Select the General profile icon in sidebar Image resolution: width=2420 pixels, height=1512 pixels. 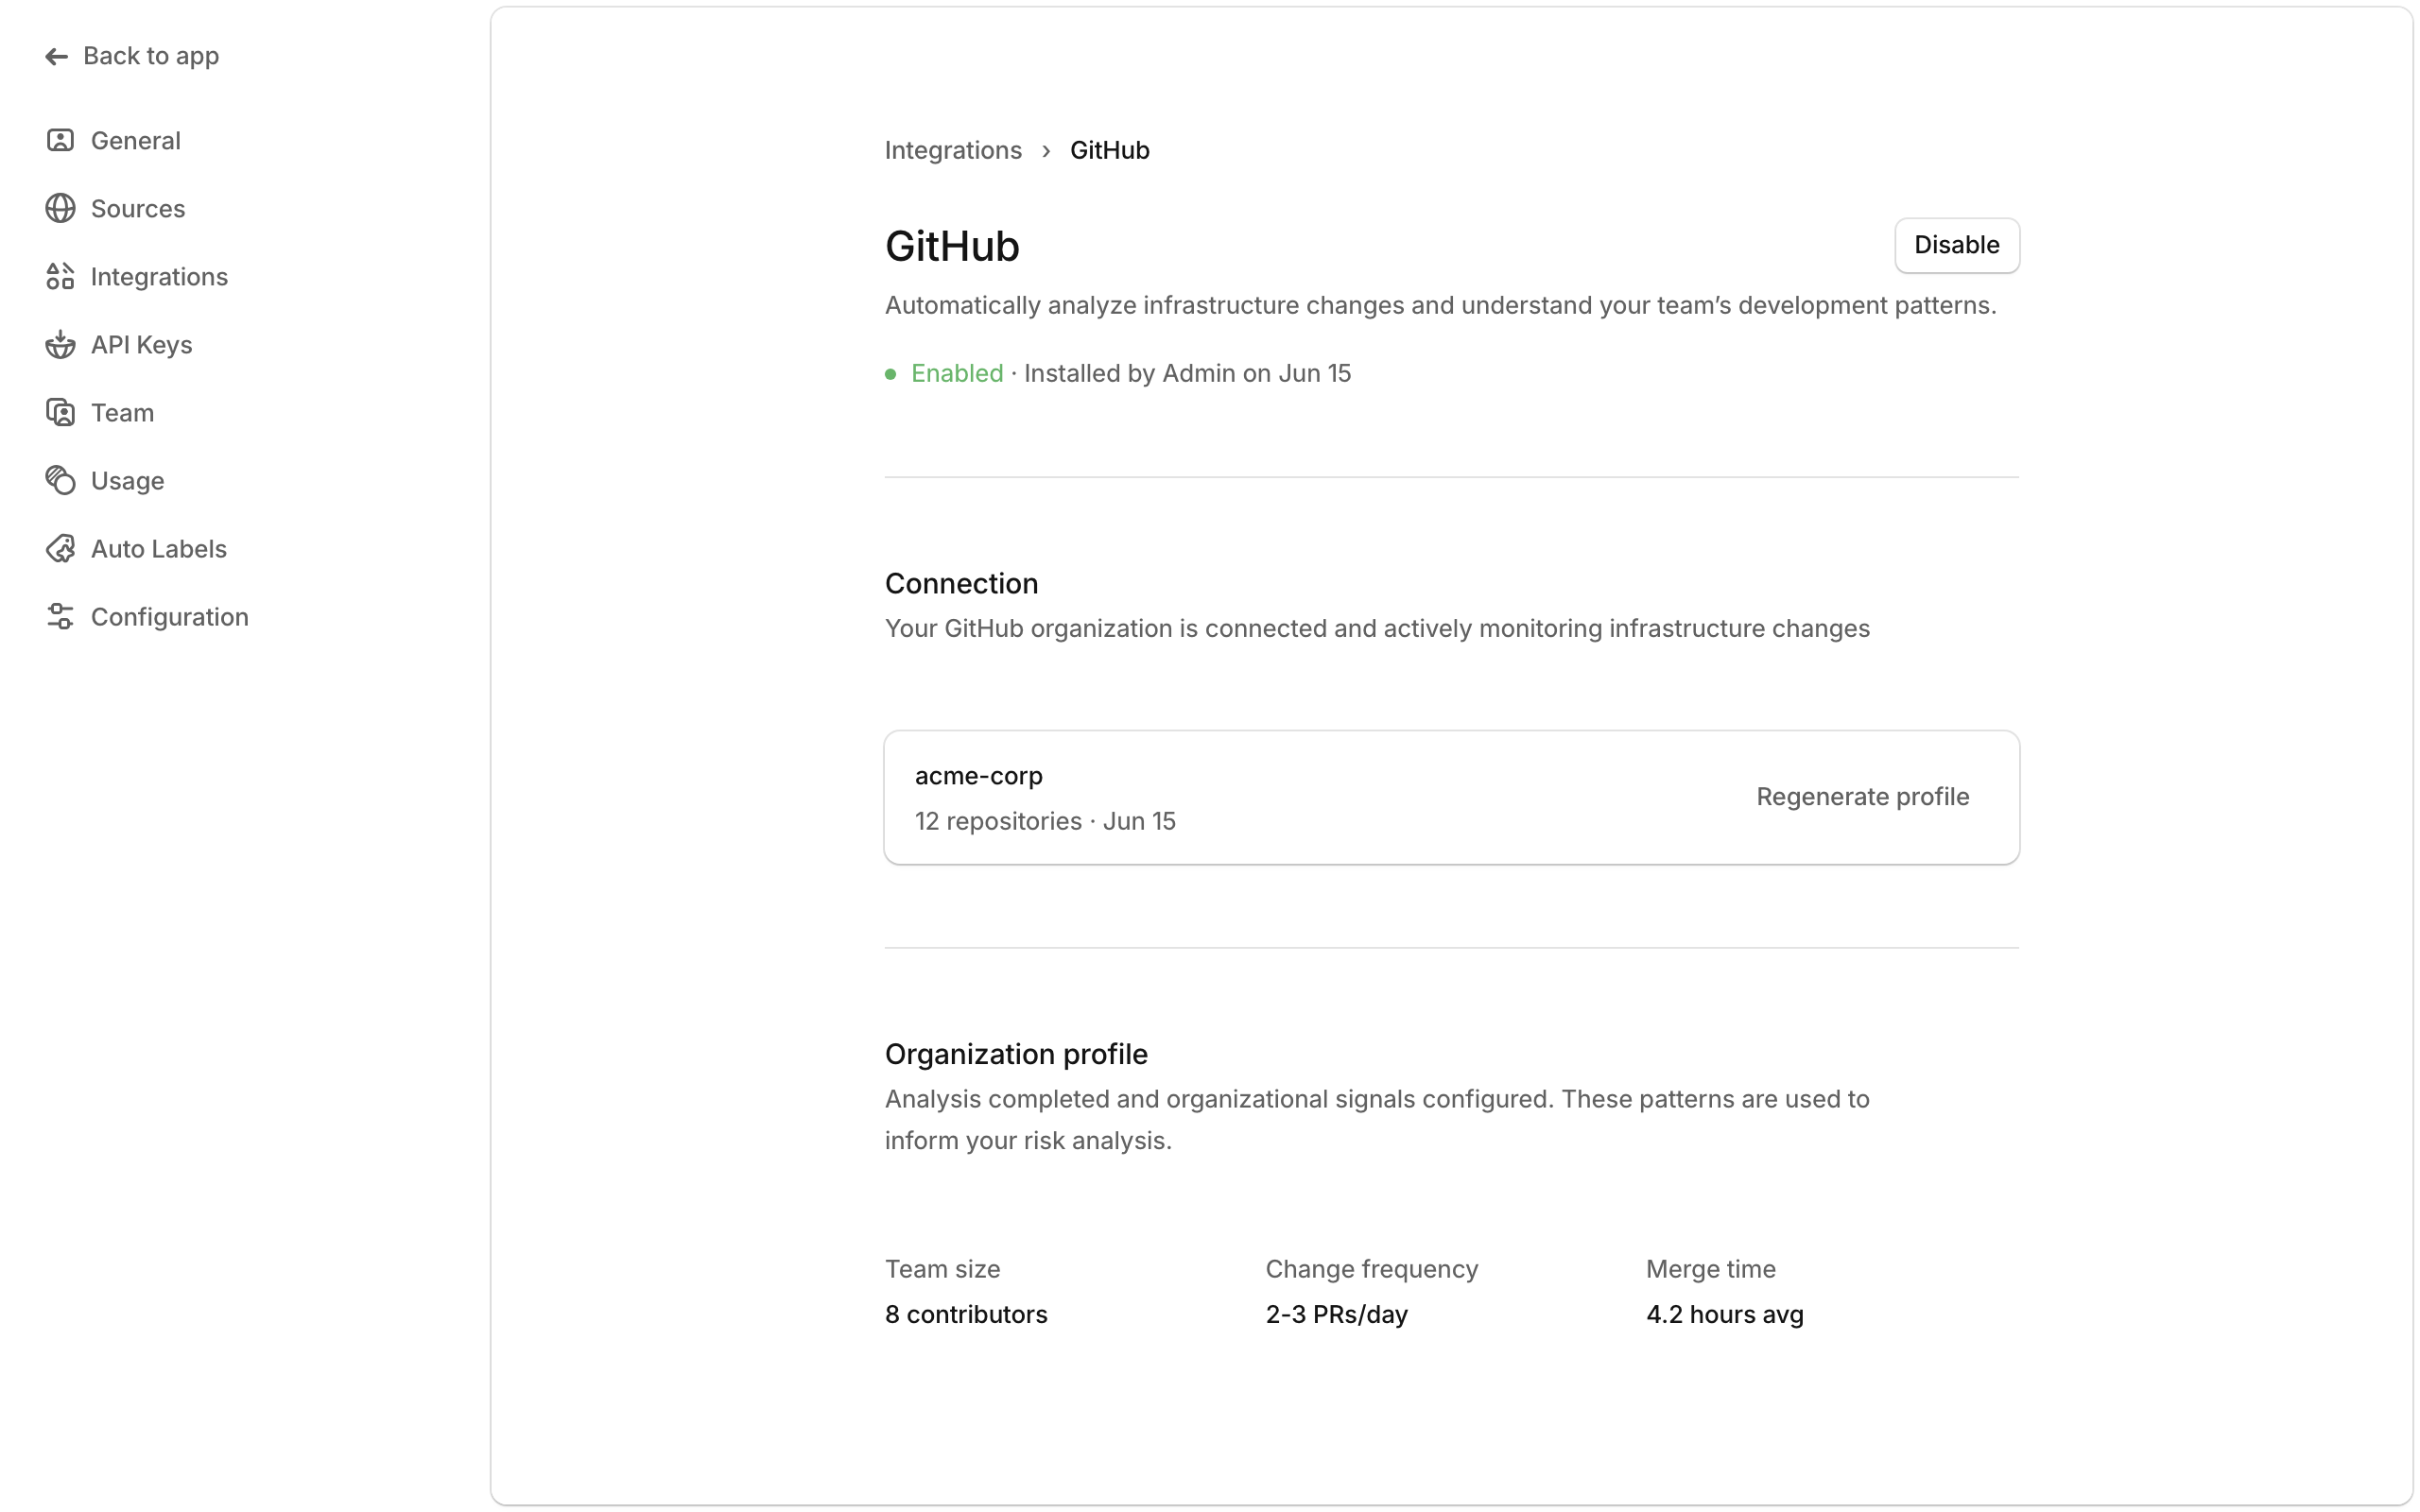(60, 140)
